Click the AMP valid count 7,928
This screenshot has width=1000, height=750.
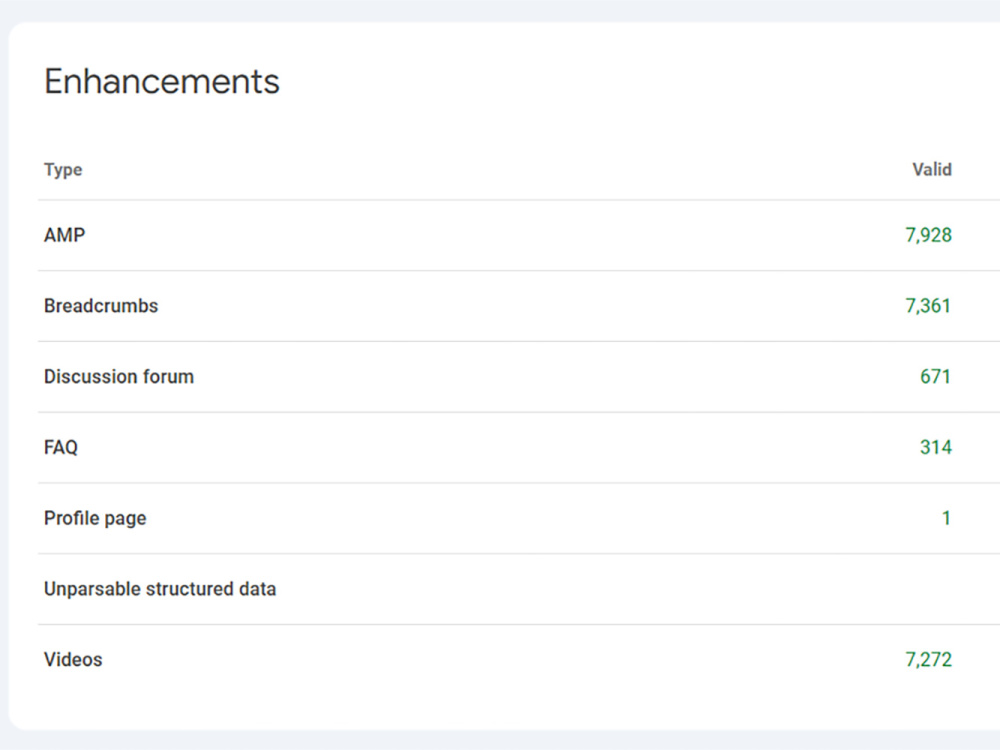click(928, 235)
